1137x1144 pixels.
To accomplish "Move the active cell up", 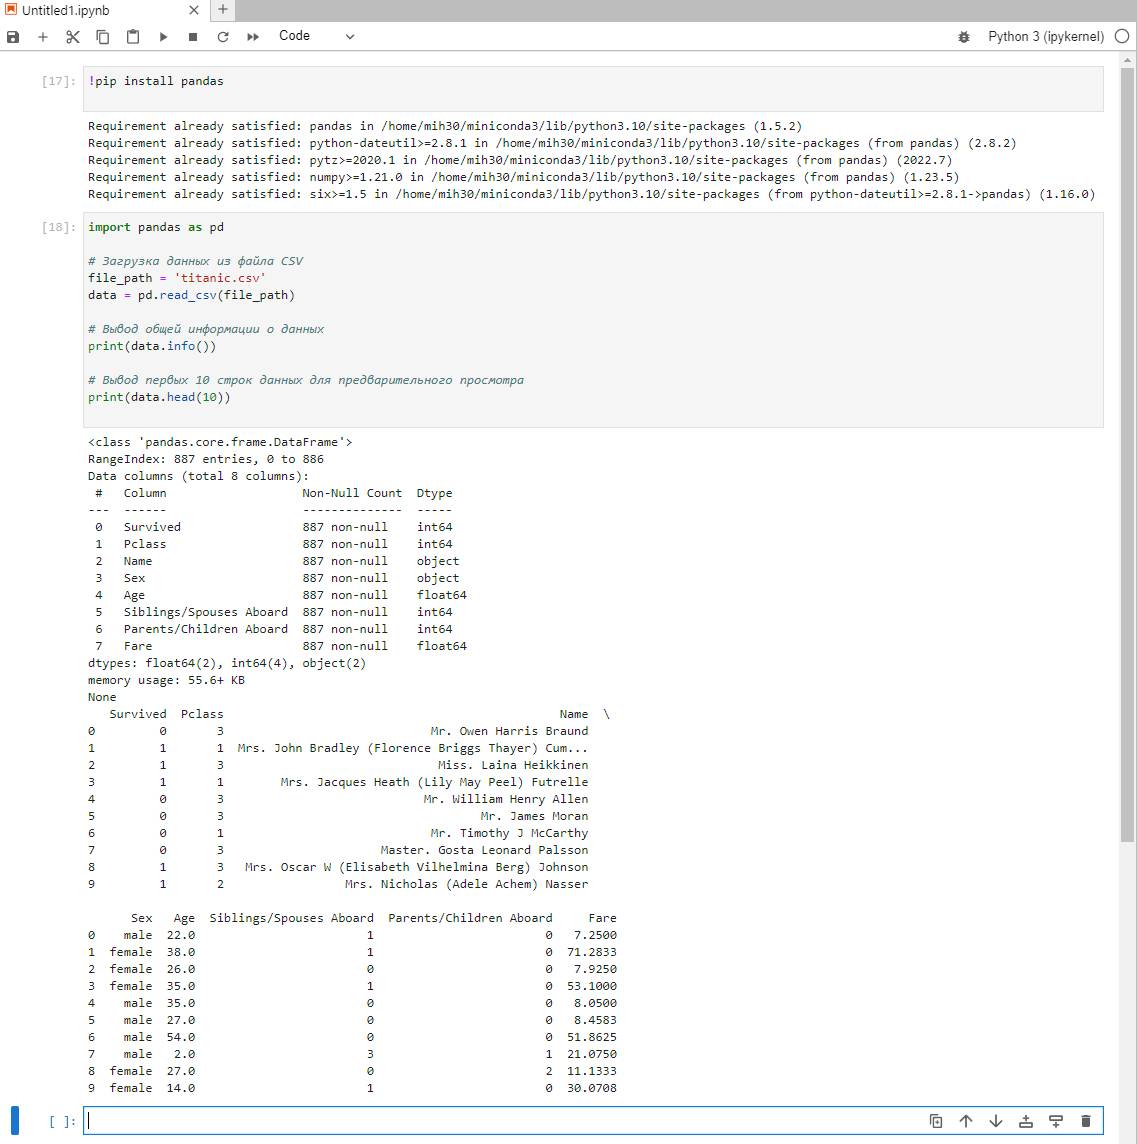I will 966,1121.
